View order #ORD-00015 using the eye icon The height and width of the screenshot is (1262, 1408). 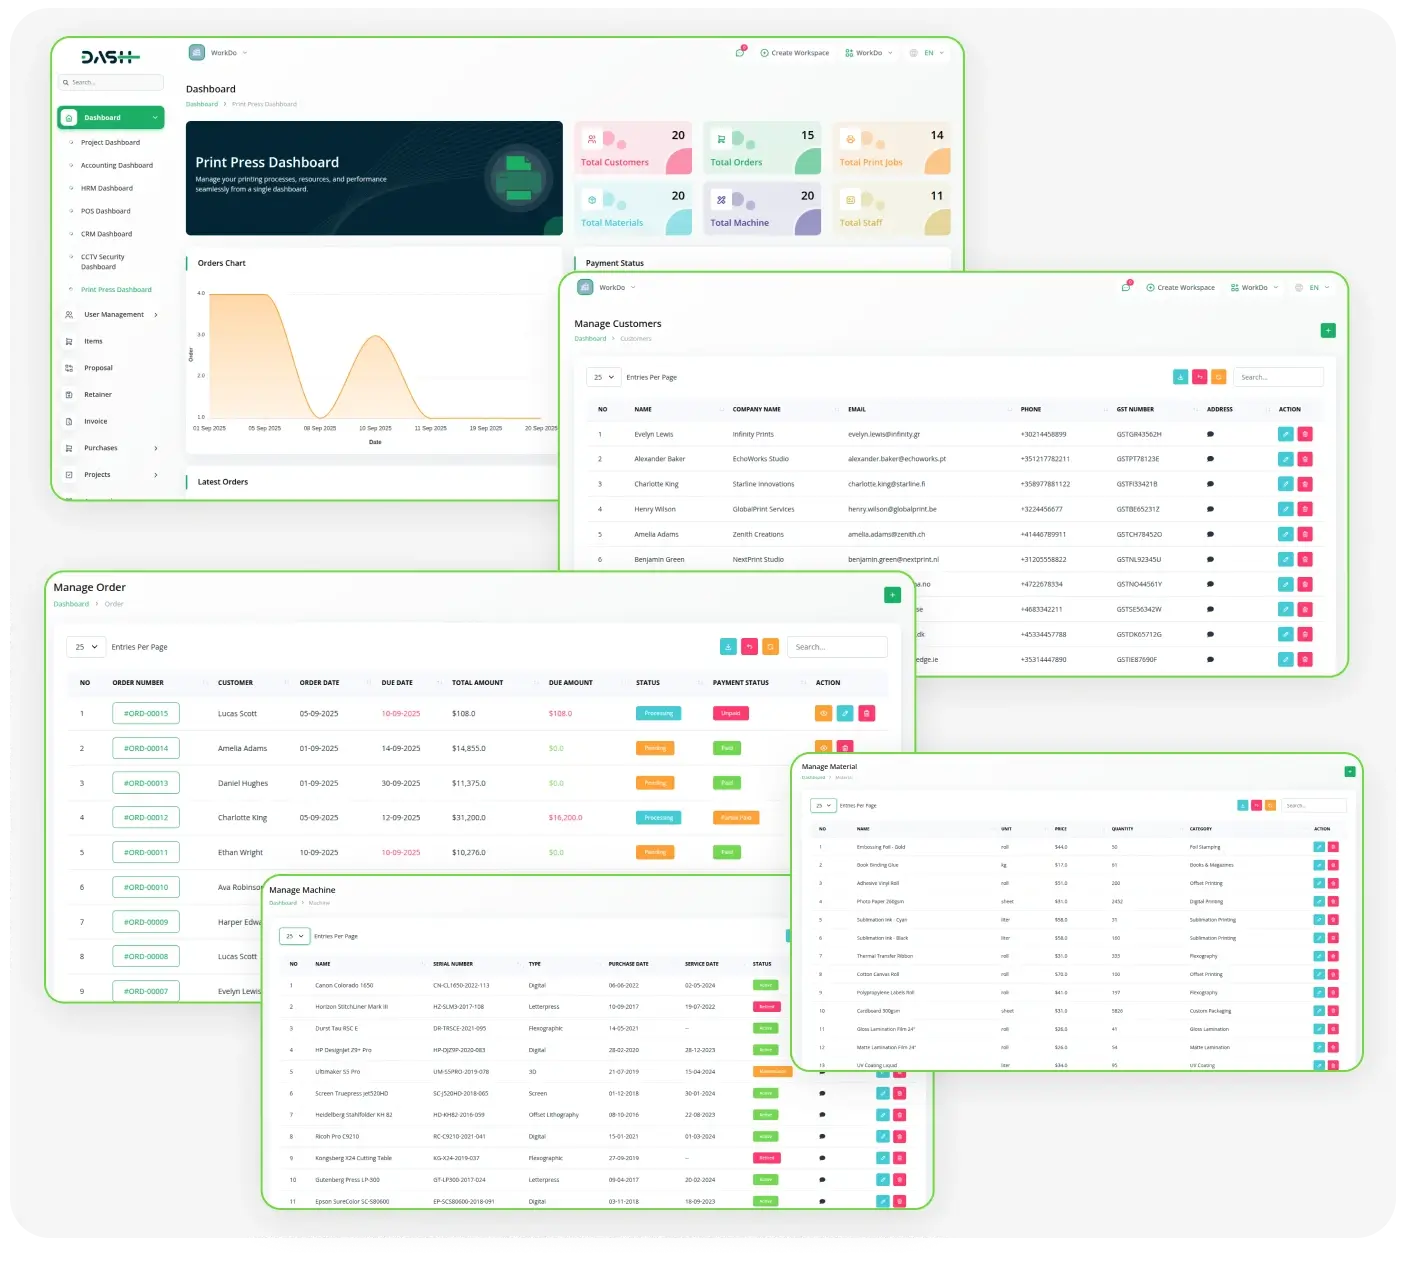(x=823, y=713)
